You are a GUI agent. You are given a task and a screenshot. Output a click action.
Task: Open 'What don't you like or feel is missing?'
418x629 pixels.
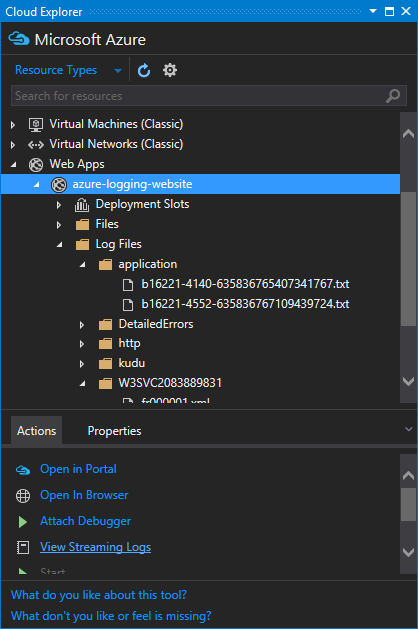(111, 616)
